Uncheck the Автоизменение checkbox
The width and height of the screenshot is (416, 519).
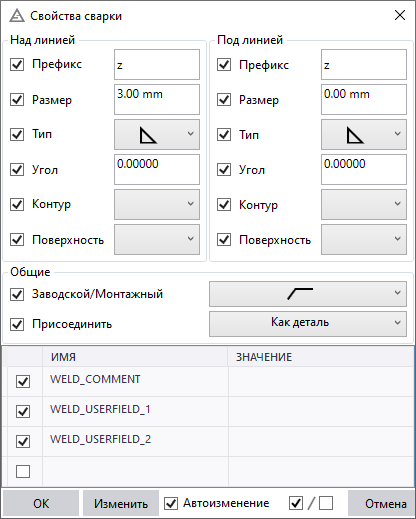[171, 503]
